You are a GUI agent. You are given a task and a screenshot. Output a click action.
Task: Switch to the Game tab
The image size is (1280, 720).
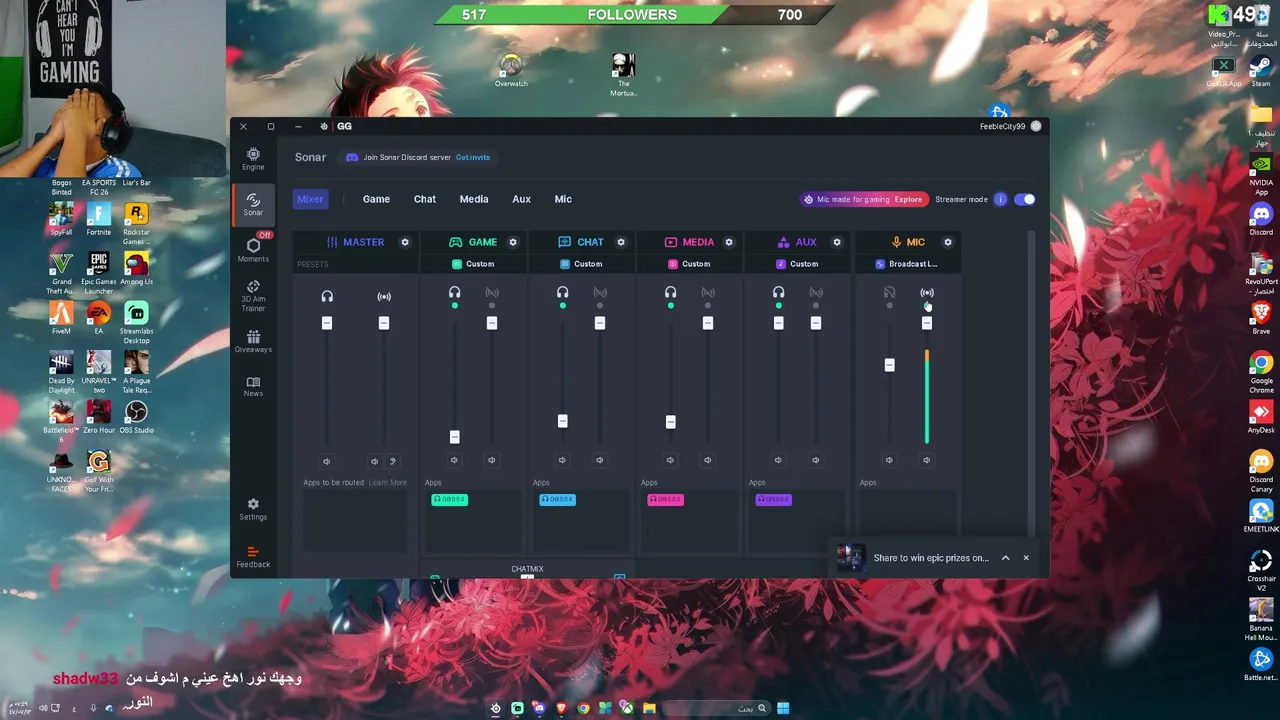pos(376,199)
